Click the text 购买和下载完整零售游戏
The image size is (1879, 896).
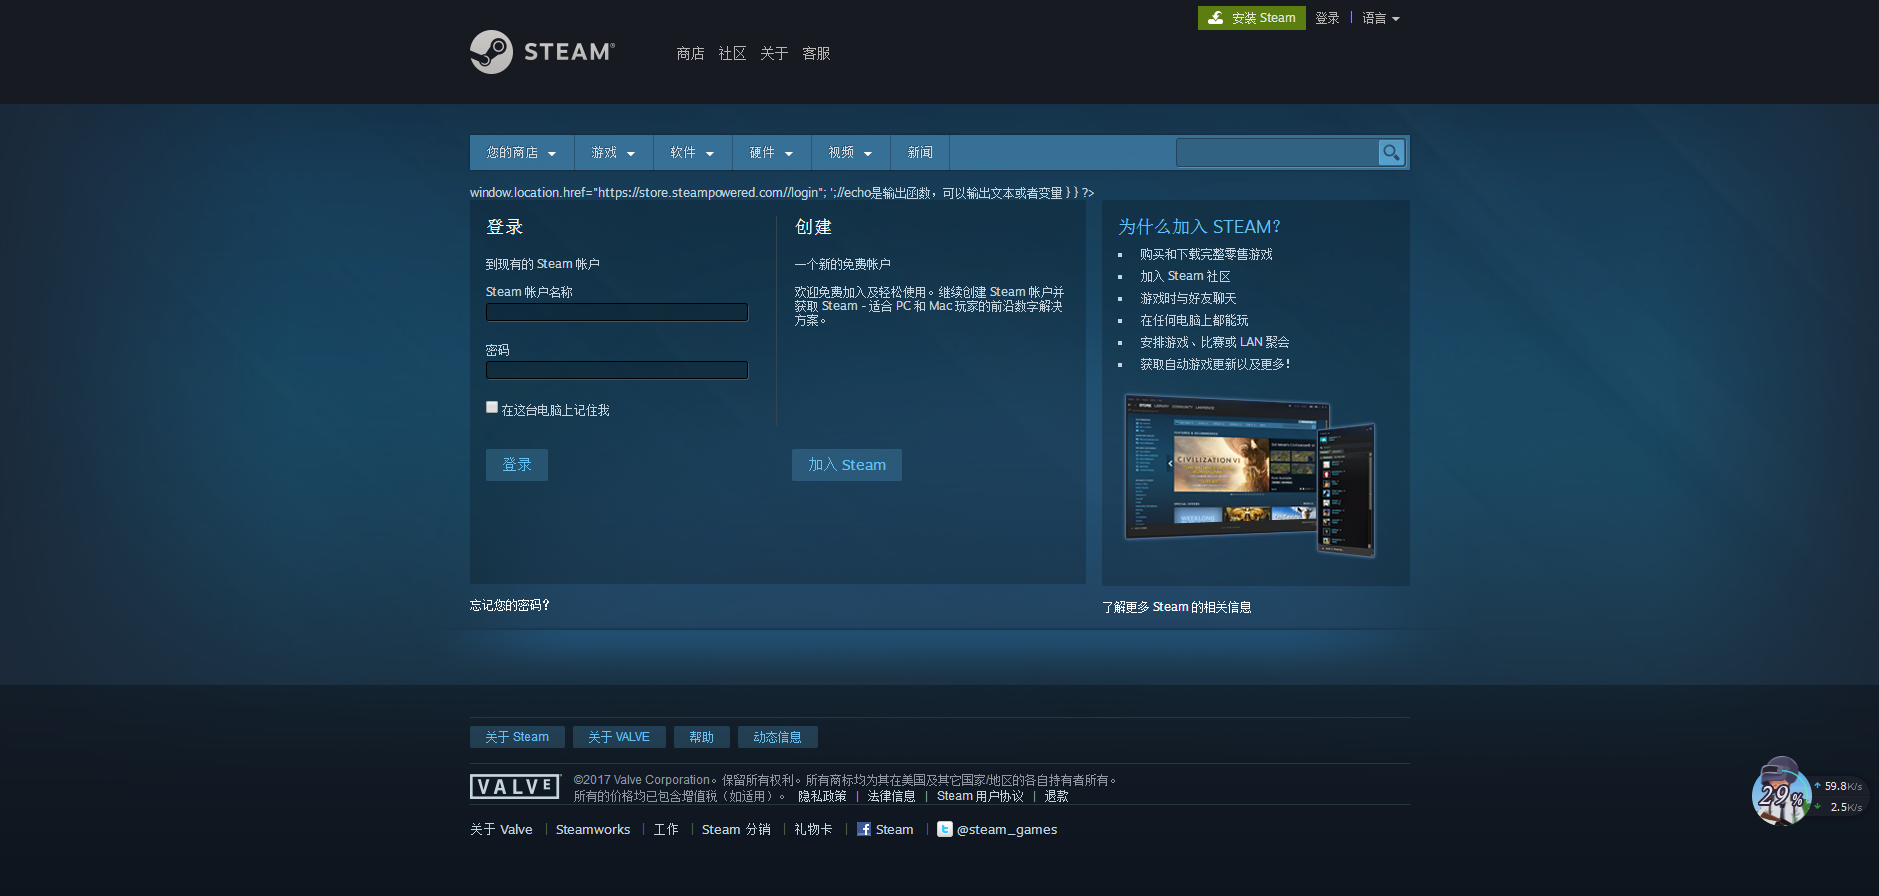(1206, 254)
